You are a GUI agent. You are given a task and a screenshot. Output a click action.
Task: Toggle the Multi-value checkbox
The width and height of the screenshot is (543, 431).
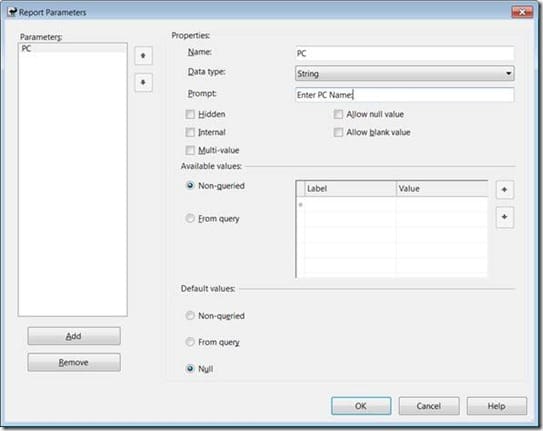[x=190, y=150]
